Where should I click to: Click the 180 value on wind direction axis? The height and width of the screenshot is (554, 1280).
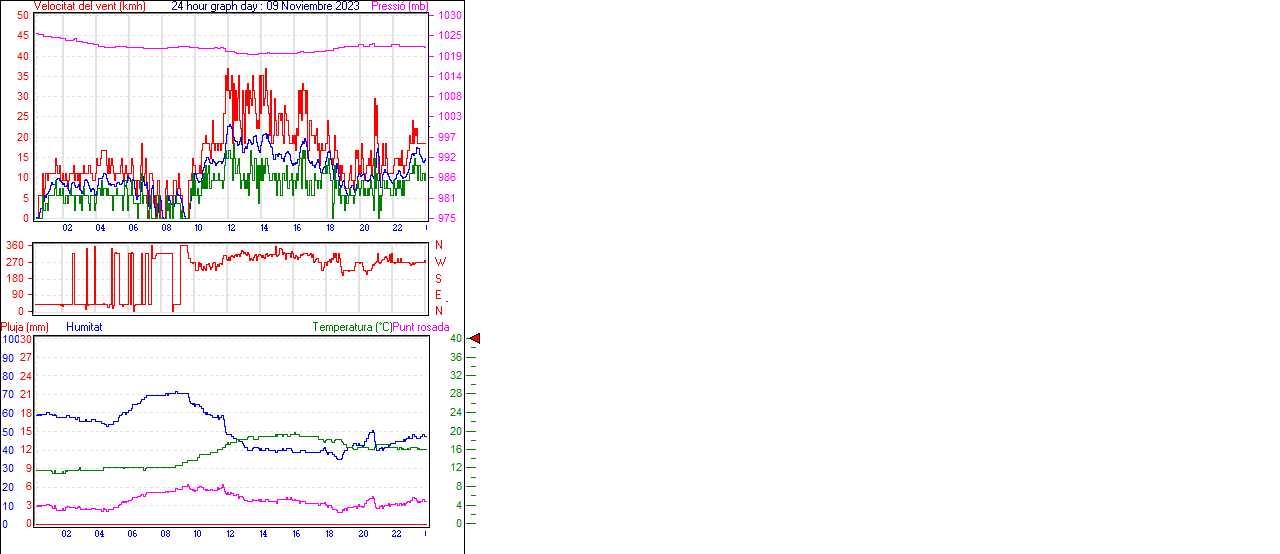pyautogui.click(x=15, y=278)
